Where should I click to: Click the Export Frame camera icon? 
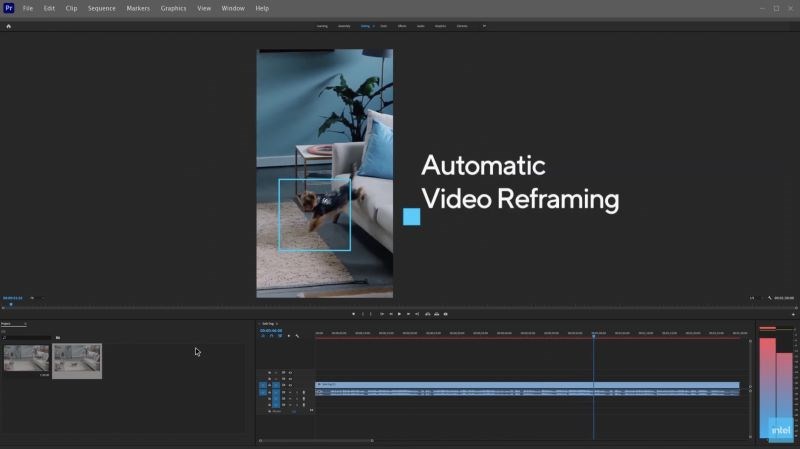pyautogui.click(x=445, y=314)
